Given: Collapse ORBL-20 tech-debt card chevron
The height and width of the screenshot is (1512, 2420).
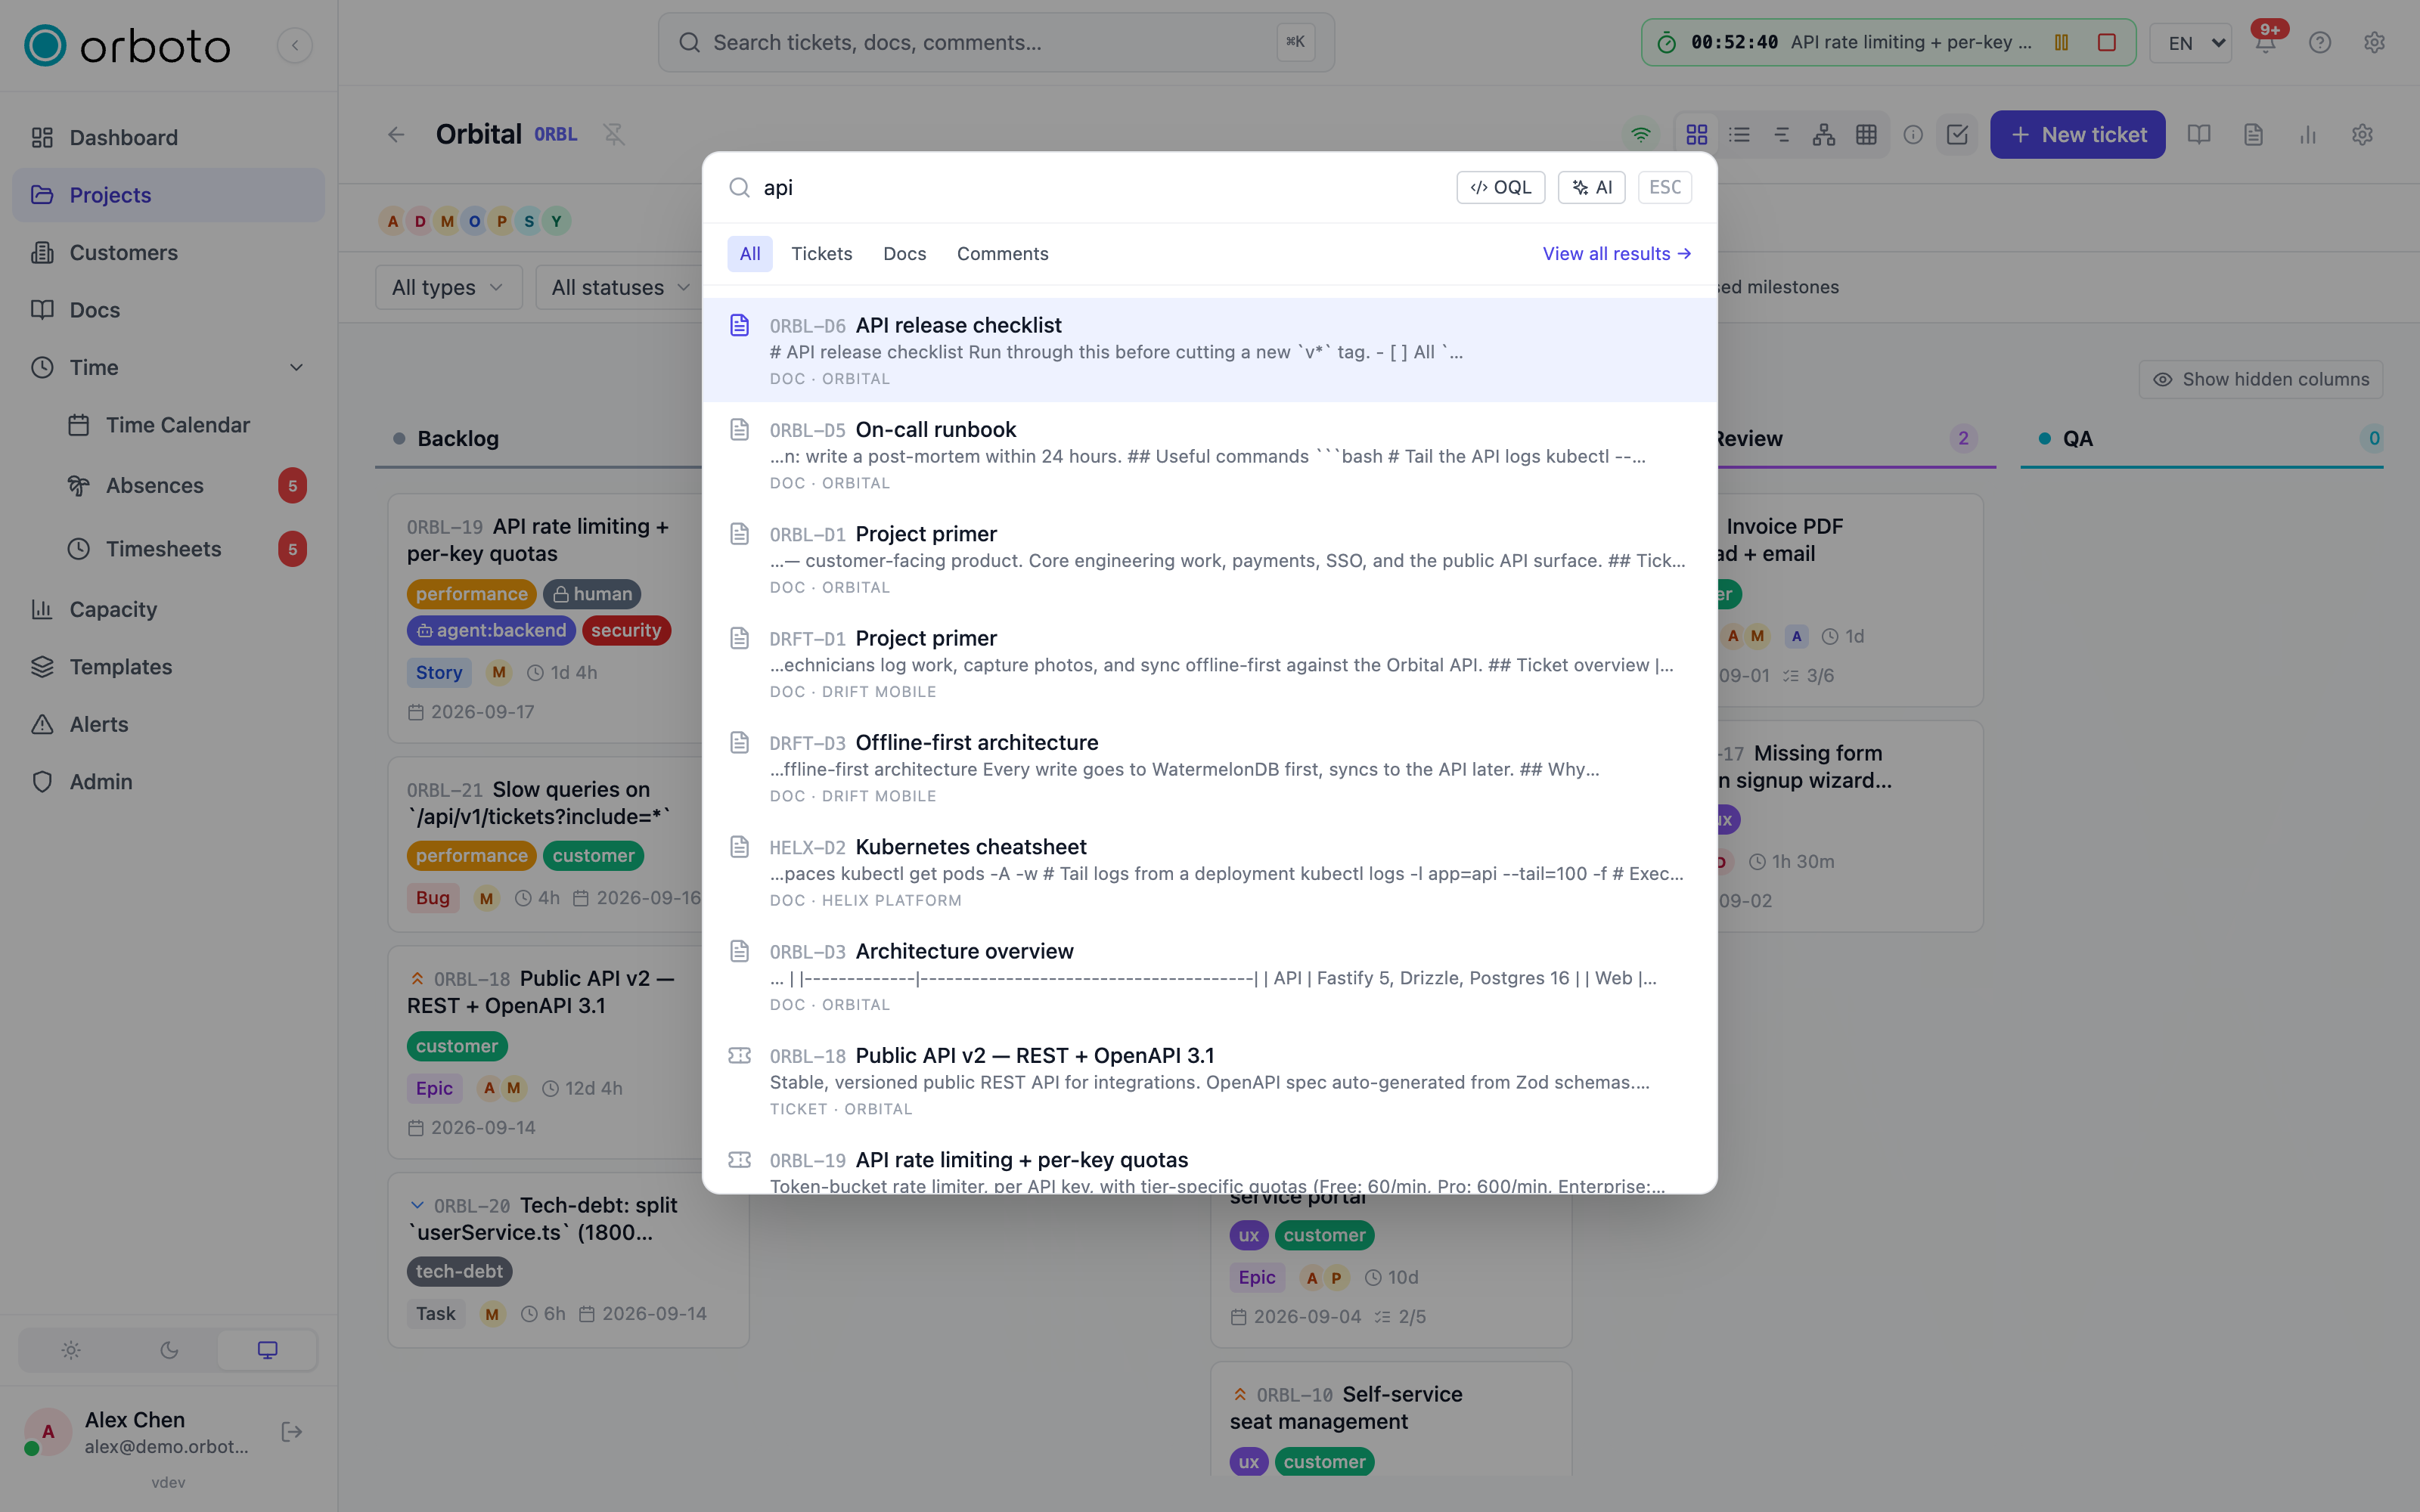Looking at the screenshot, I should click(417, 1205).
